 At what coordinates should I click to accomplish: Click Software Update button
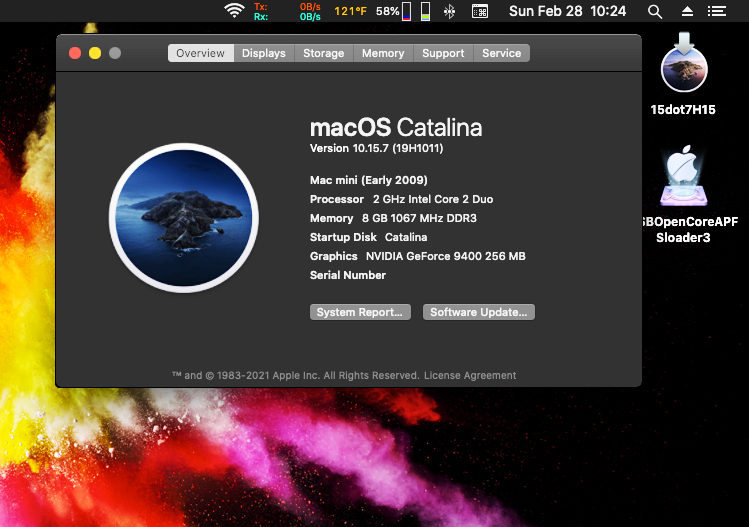click(x=479, y=312)
